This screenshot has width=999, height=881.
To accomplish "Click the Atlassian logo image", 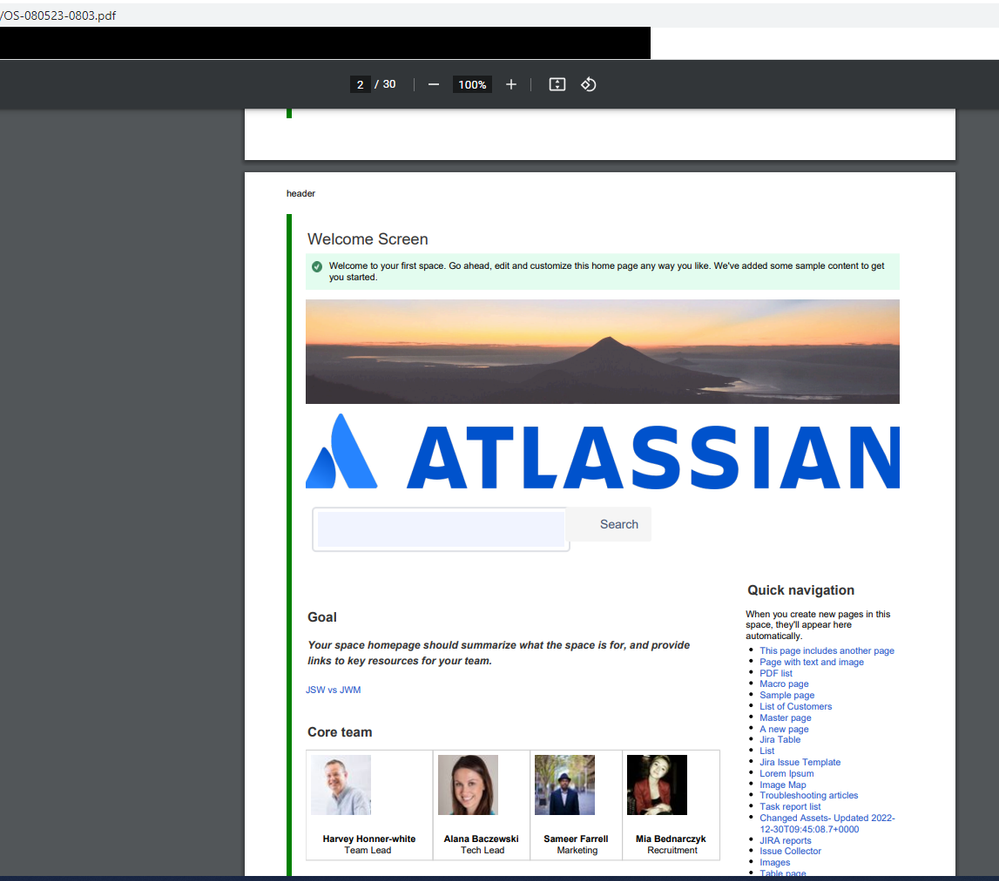I will [603, 451].
